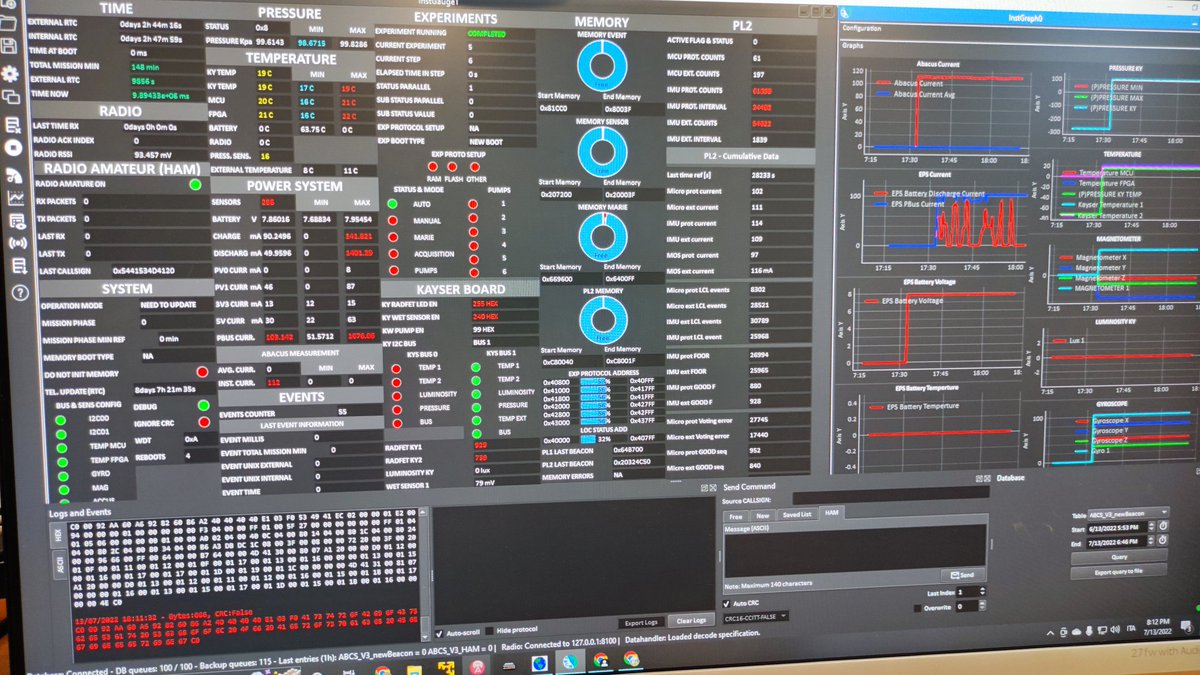Open the Configuration menu in InstGraph0 window
Image resolution: width=1200 pixels, height=675 pixels.
863,29
